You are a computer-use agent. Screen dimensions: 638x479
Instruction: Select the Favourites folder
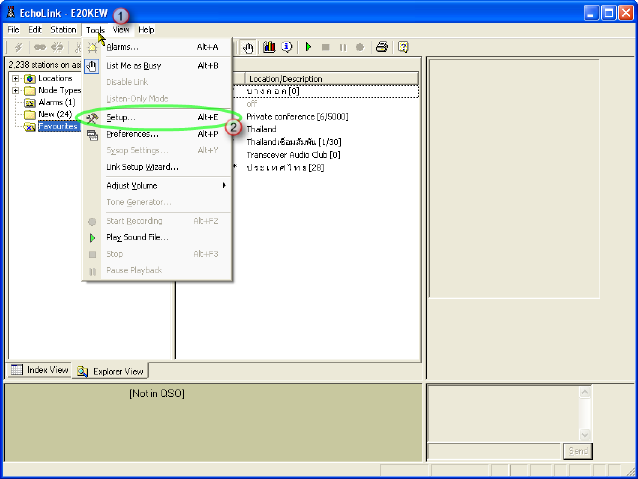pos(58,127)
